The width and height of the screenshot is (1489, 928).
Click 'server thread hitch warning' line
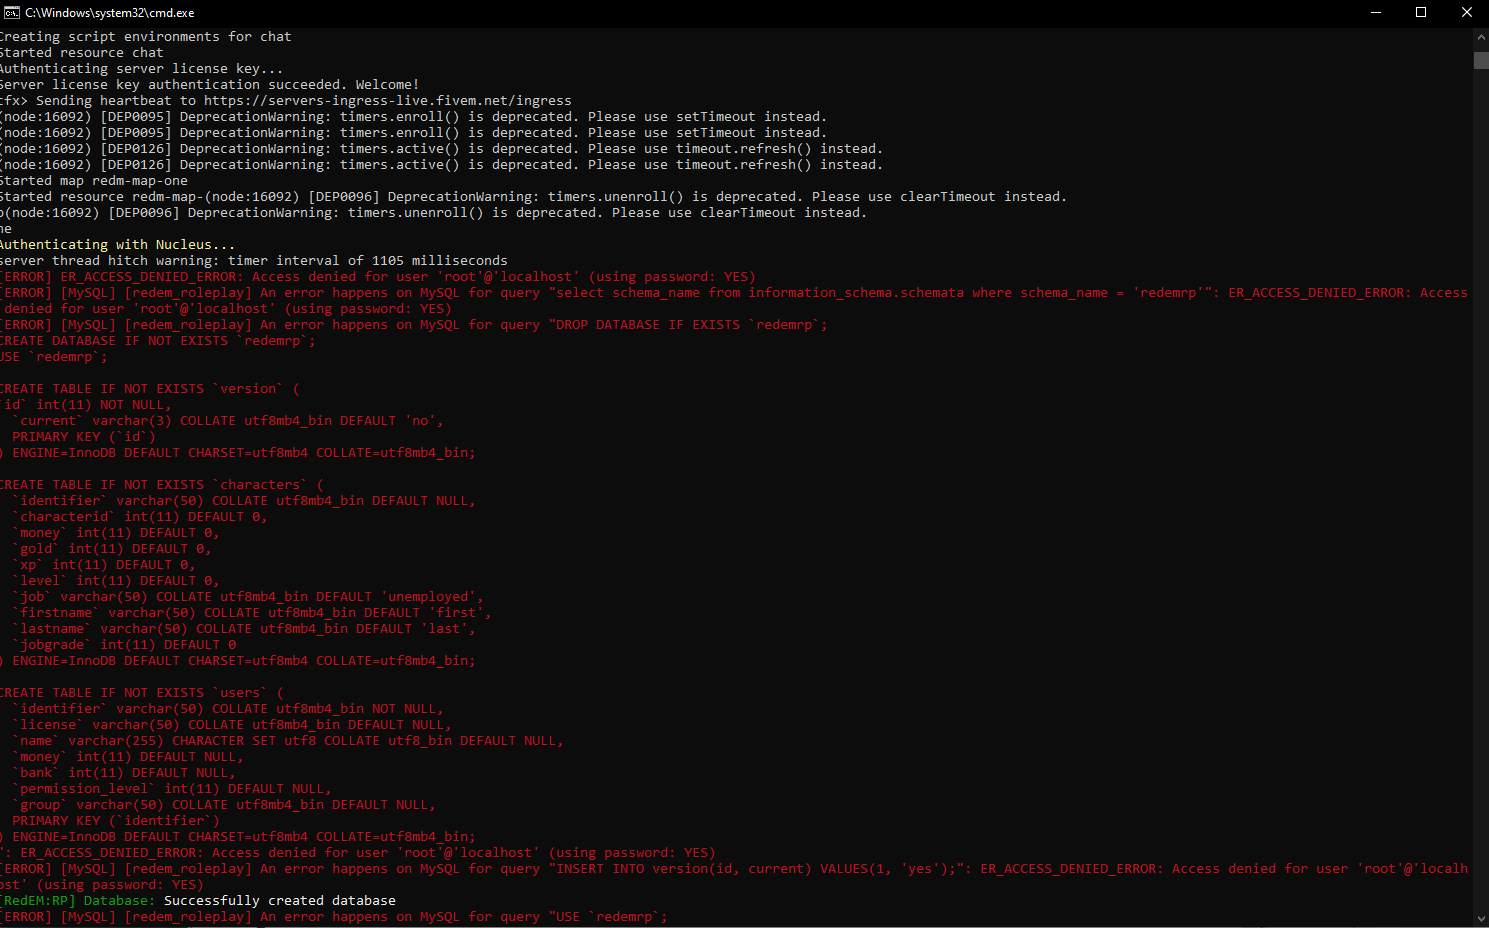254,261
